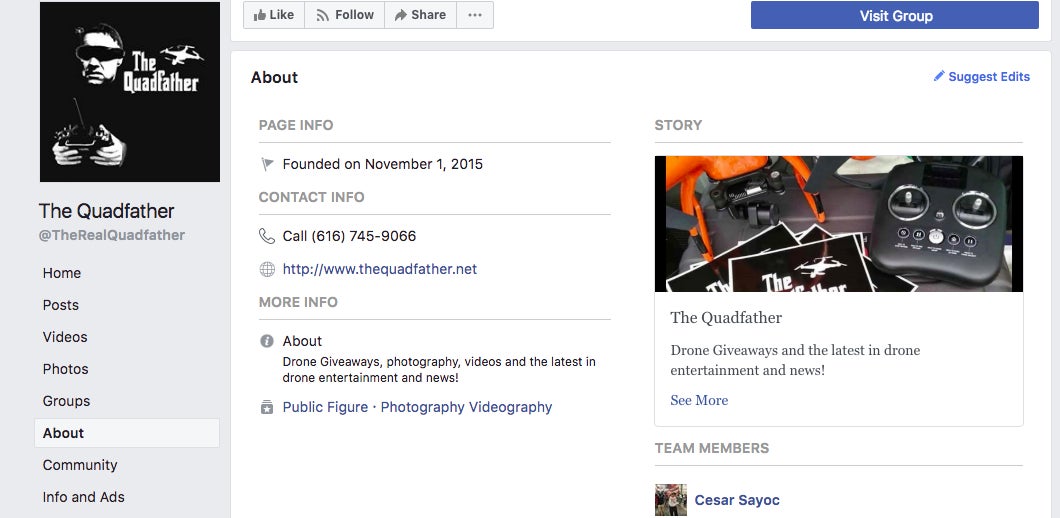Open the Story drone cover image
The height and width of the screenshot is (518, 1060).
[x=838, y=224]
